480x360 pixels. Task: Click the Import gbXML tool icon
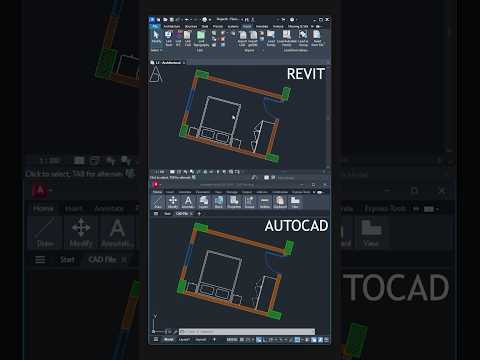coord(253,38)
